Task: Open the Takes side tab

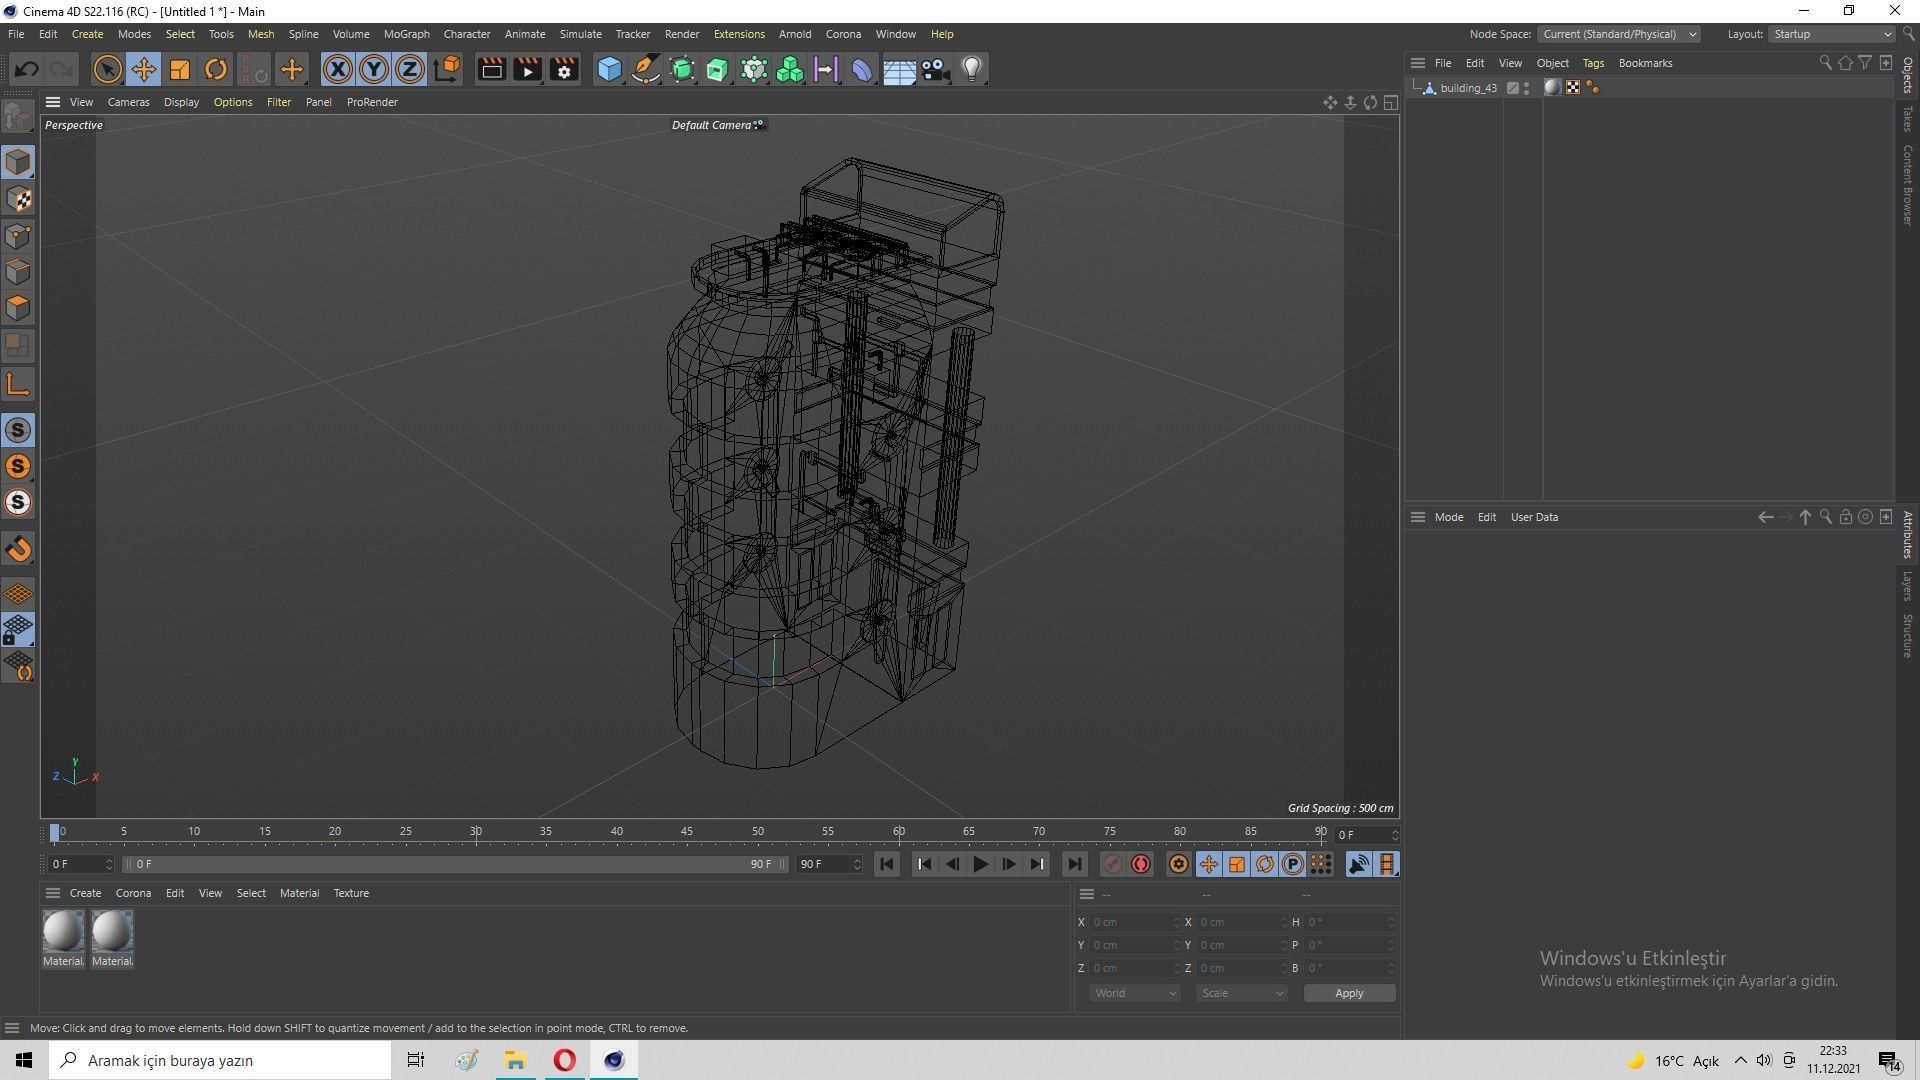Action: (x=1908, y=118)
